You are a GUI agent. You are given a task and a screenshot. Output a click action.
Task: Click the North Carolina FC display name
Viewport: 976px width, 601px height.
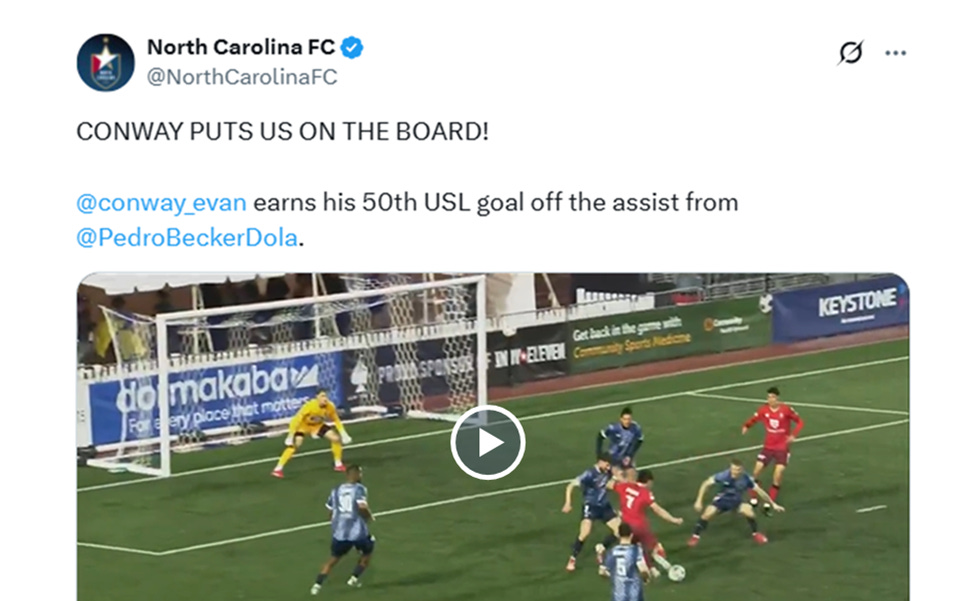point(241,47)
